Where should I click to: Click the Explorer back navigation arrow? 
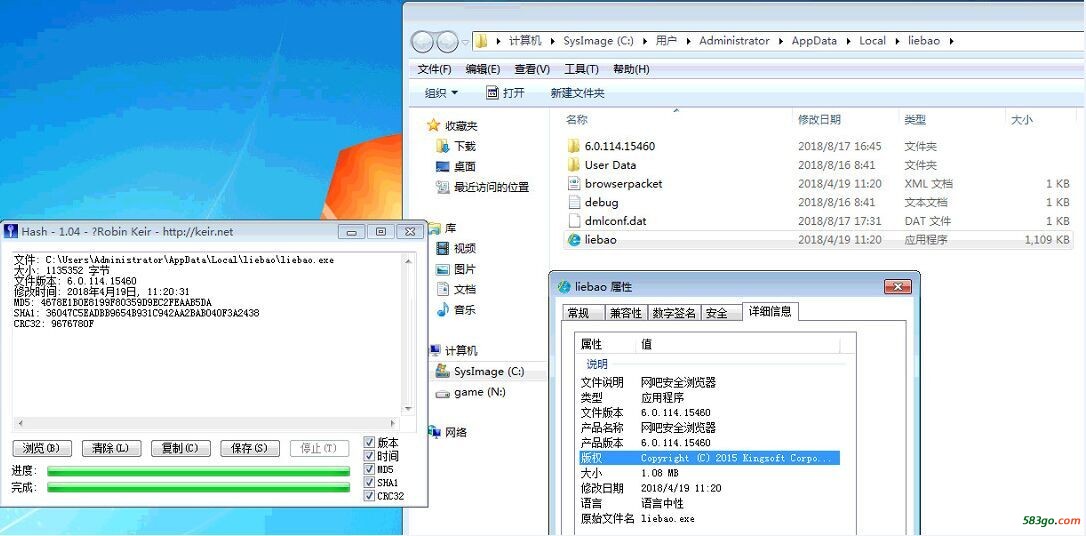pyautogui.click(x=423, y=42)
